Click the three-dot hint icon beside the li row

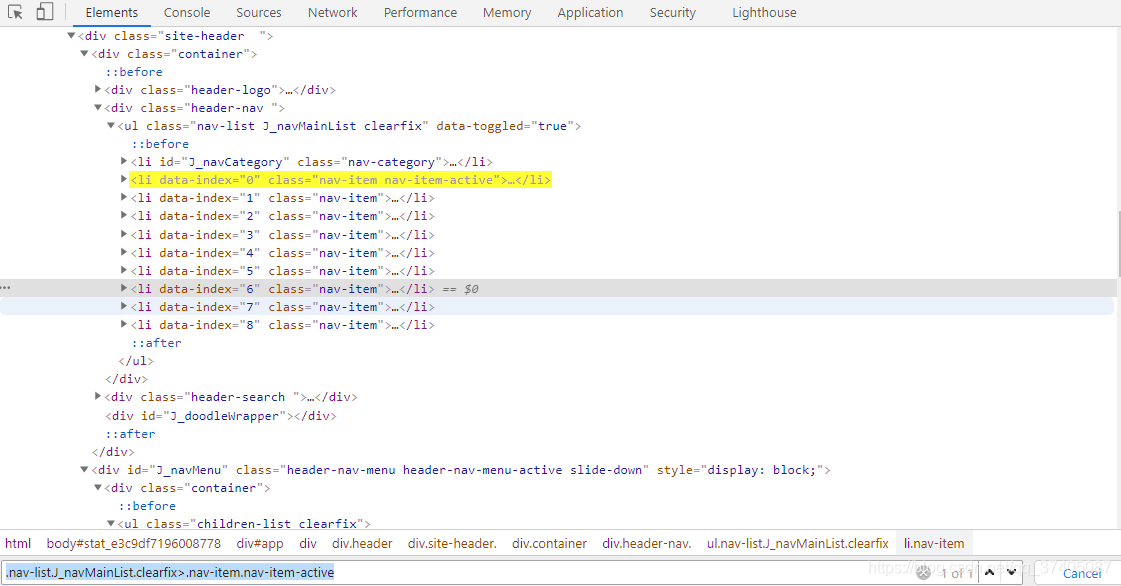click(6, 287)
